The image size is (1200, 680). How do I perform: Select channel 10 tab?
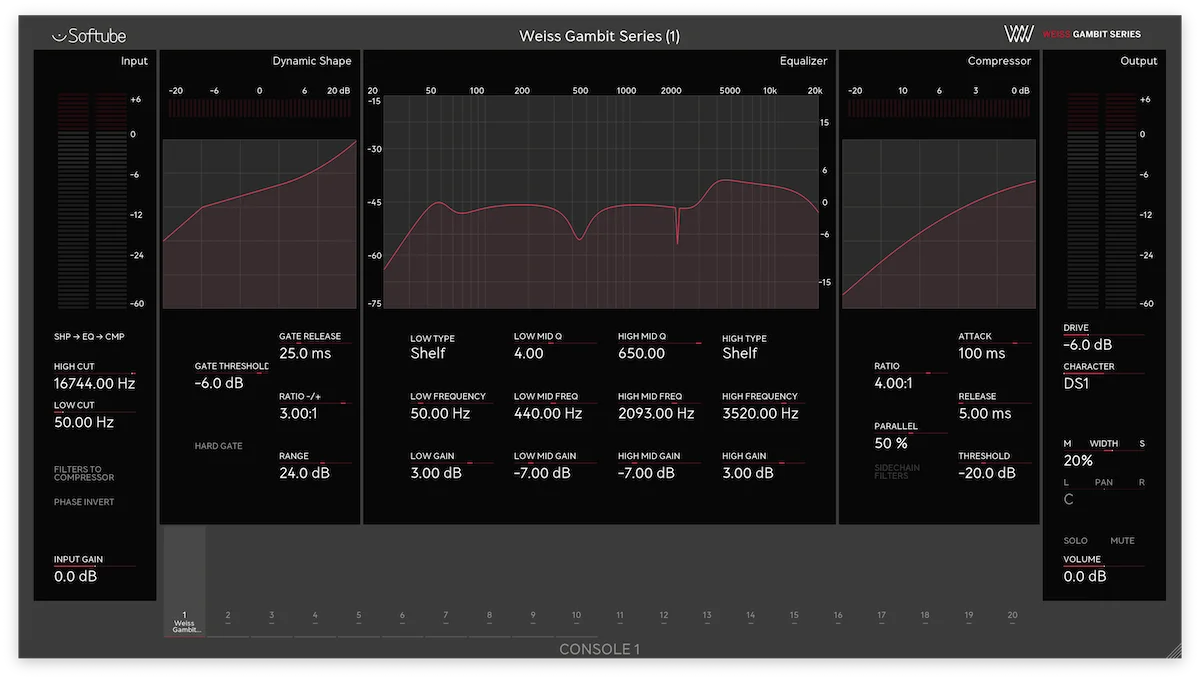point(577,618)
